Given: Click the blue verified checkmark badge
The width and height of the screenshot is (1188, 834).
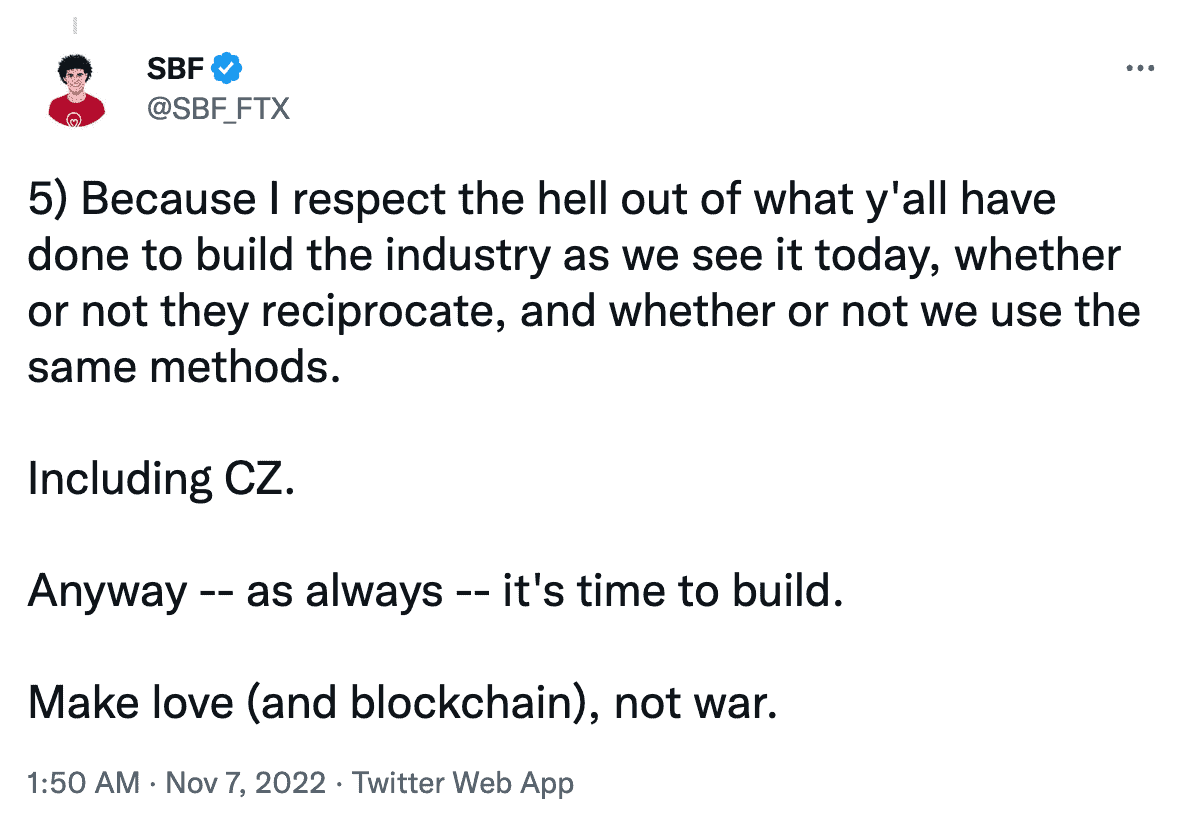Looking at the screenshot, I should (x=227, y=69).
